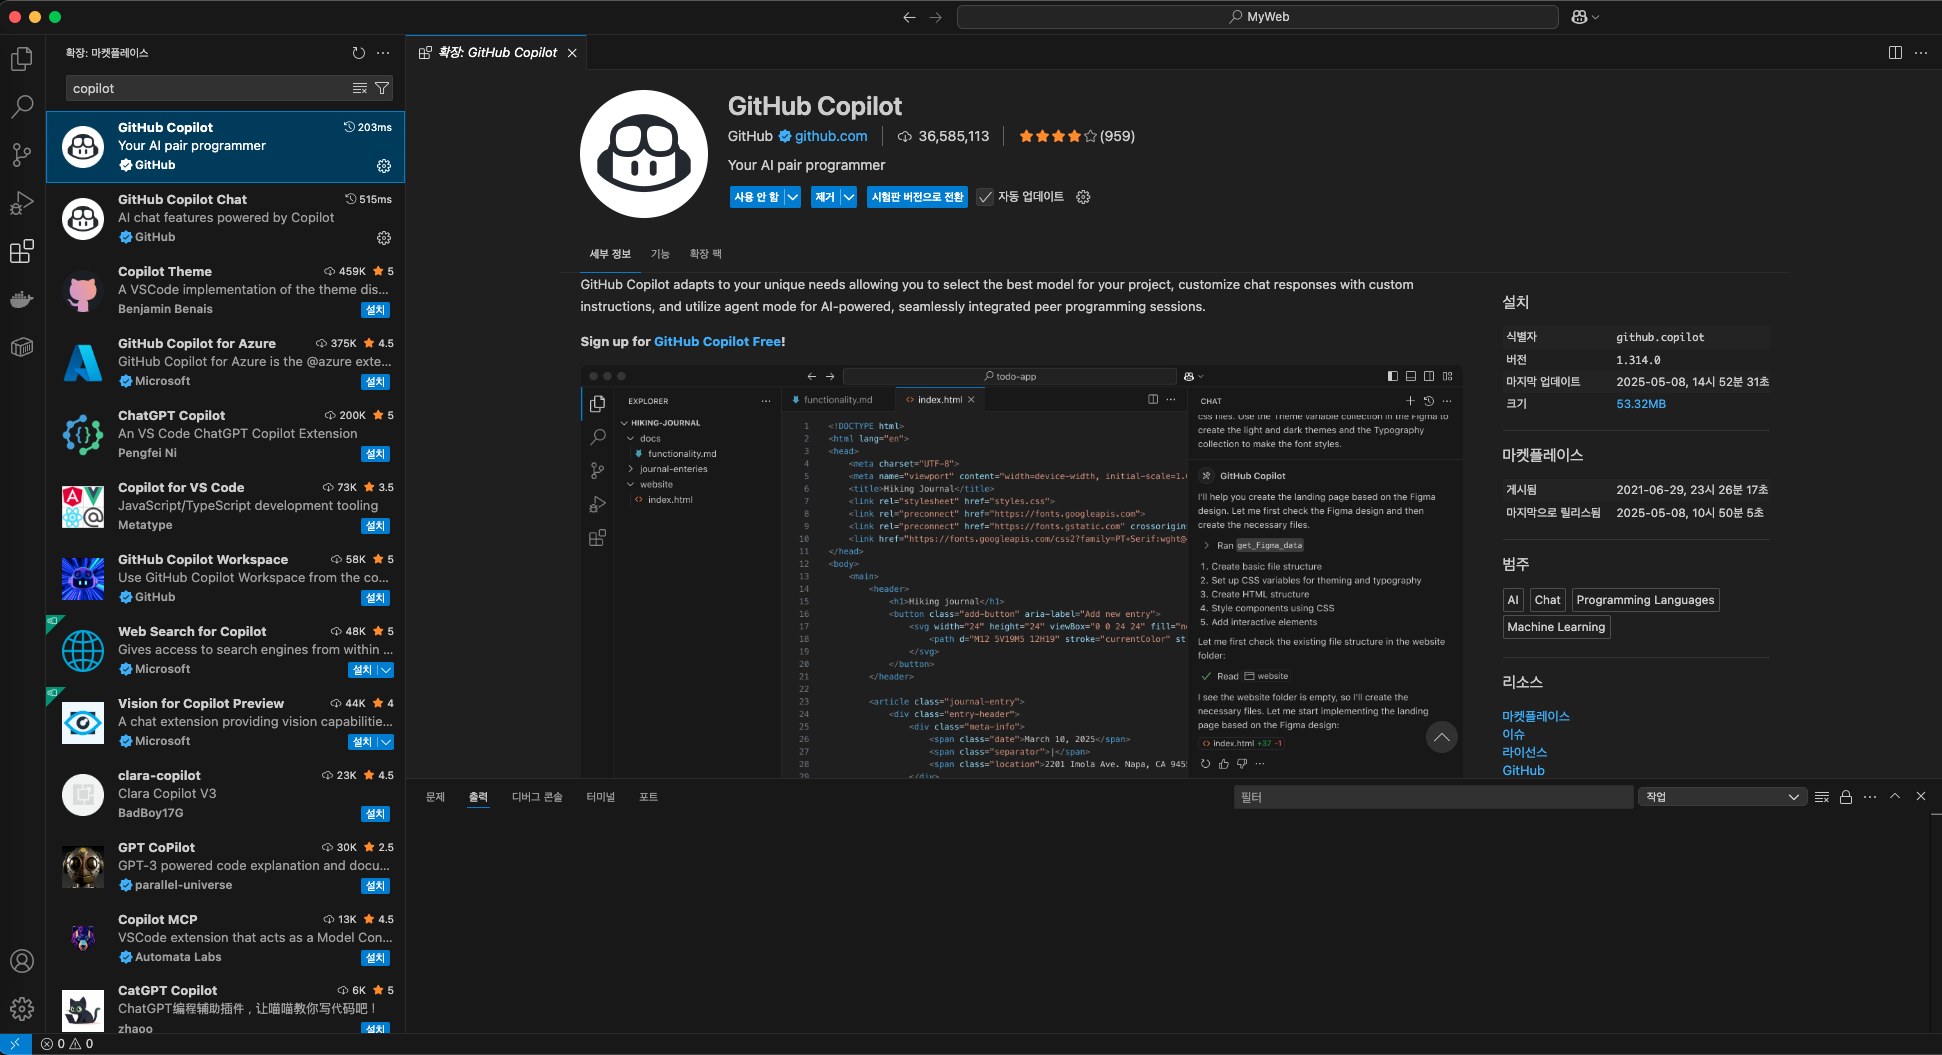
Task: Expand the disable button dropdown arrow
Action: pyautogui.click(x=793, y=197)
